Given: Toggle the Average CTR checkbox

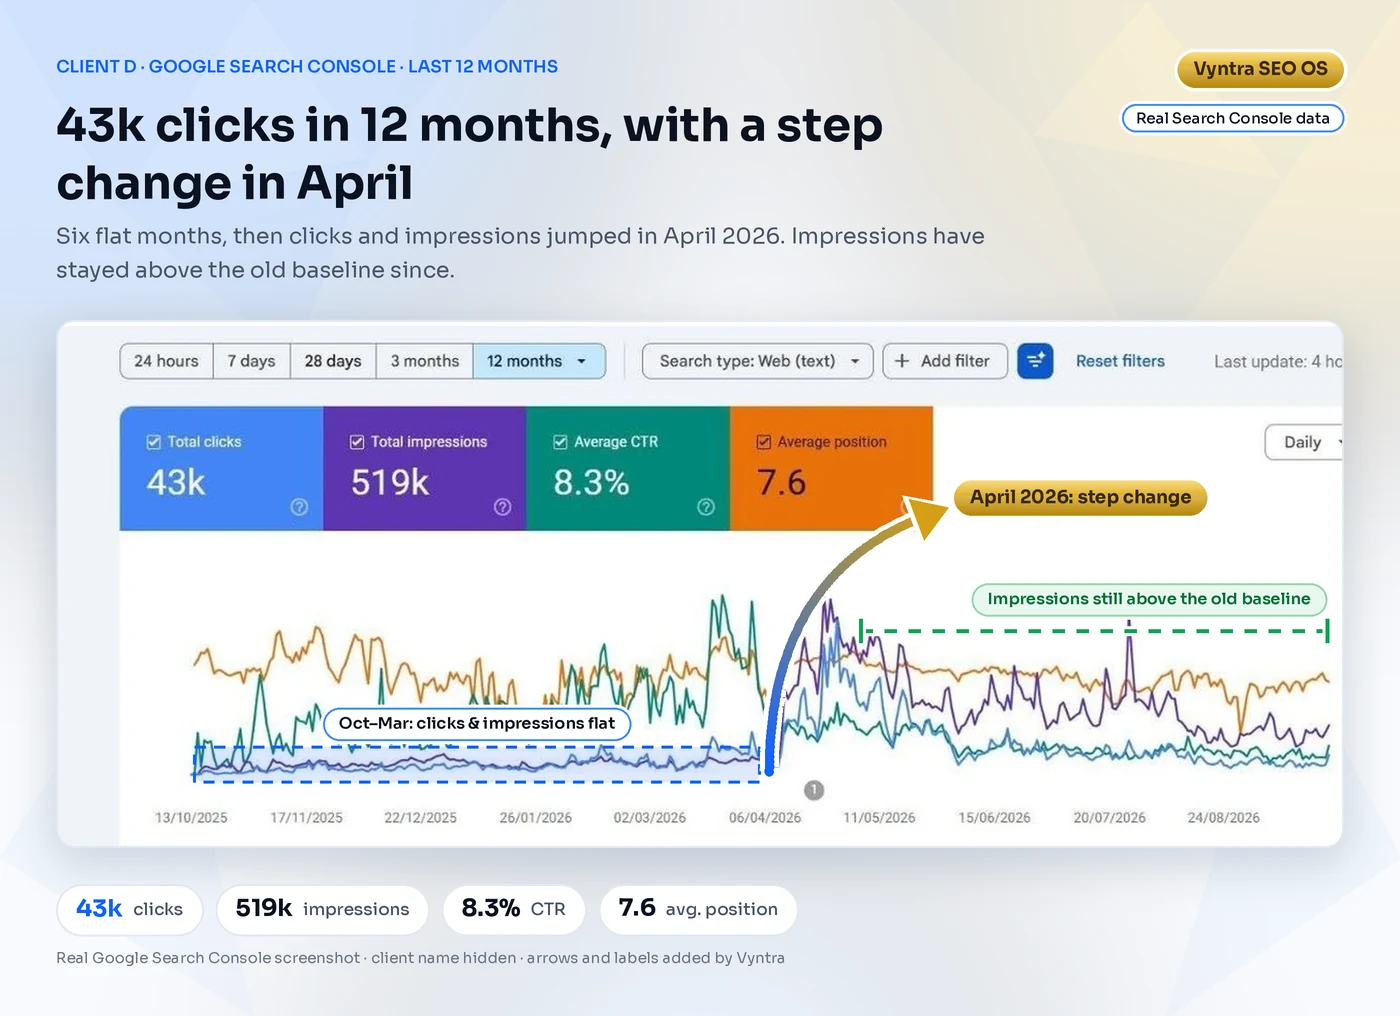Looking at the screenshot, I should point(560,442).
